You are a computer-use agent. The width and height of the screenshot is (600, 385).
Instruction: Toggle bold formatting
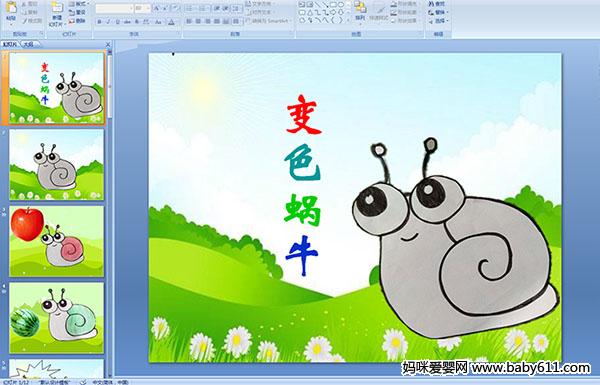tap(99, 22)
